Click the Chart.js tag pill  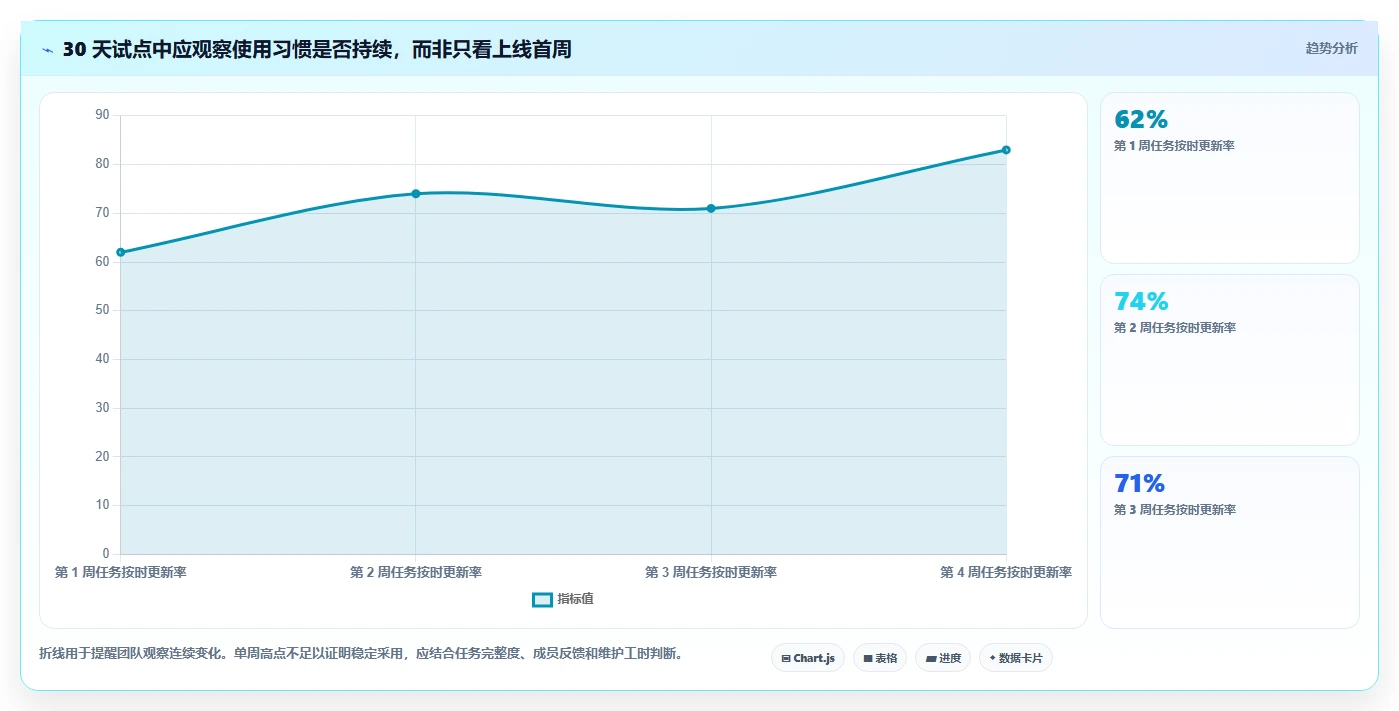pos(808,658)
